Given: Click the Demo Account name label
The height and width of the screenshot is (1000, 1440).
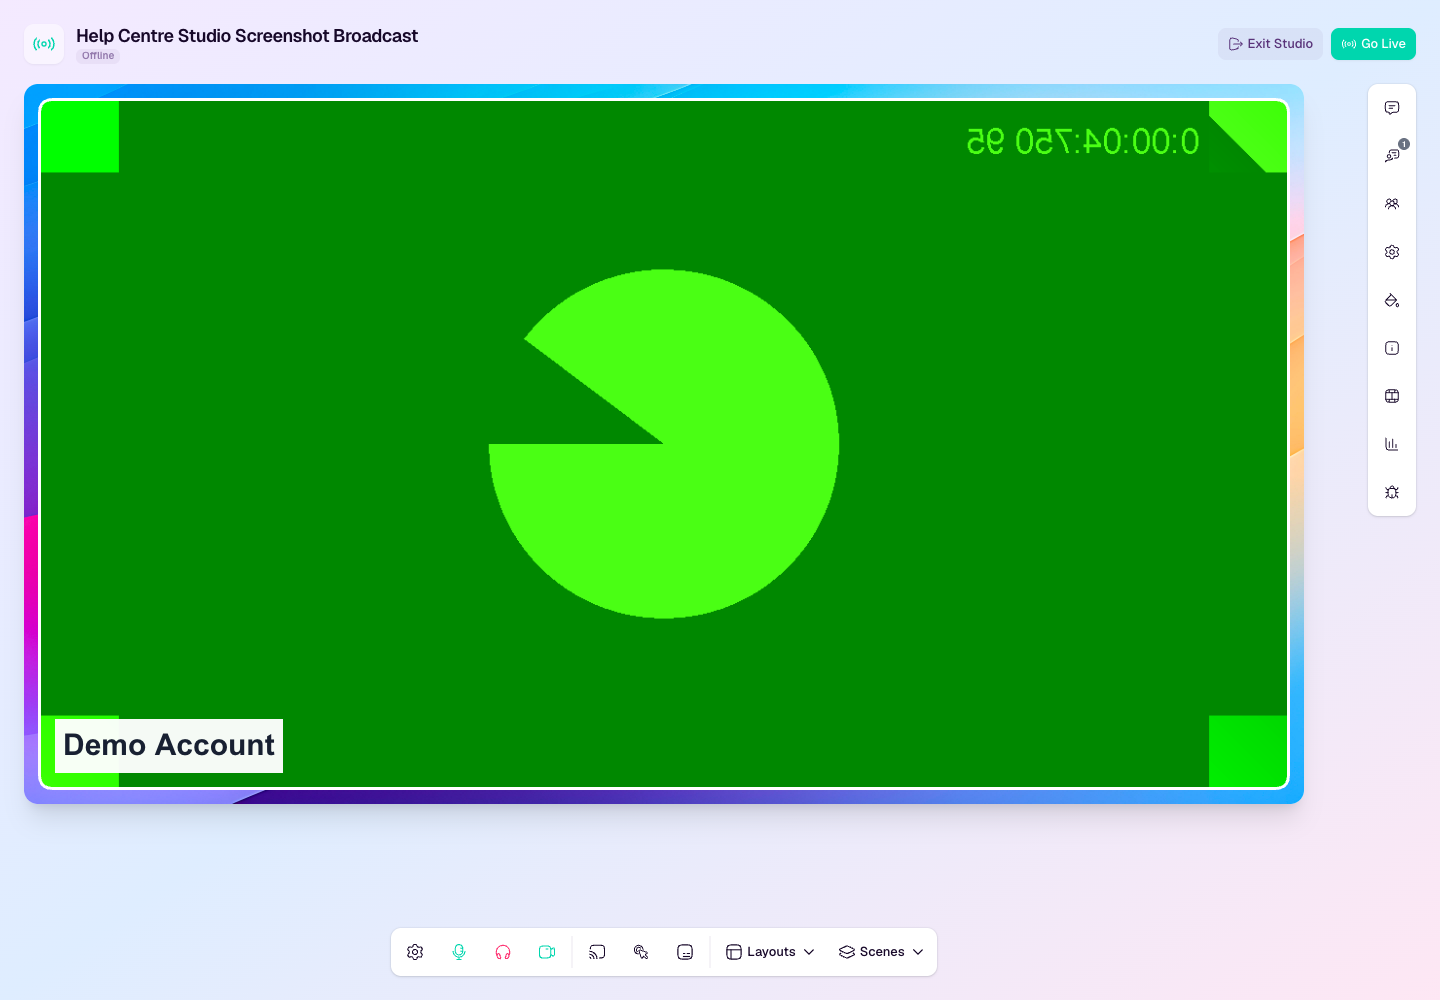Looking at the screenshot, I should click(x=169, y=746).
